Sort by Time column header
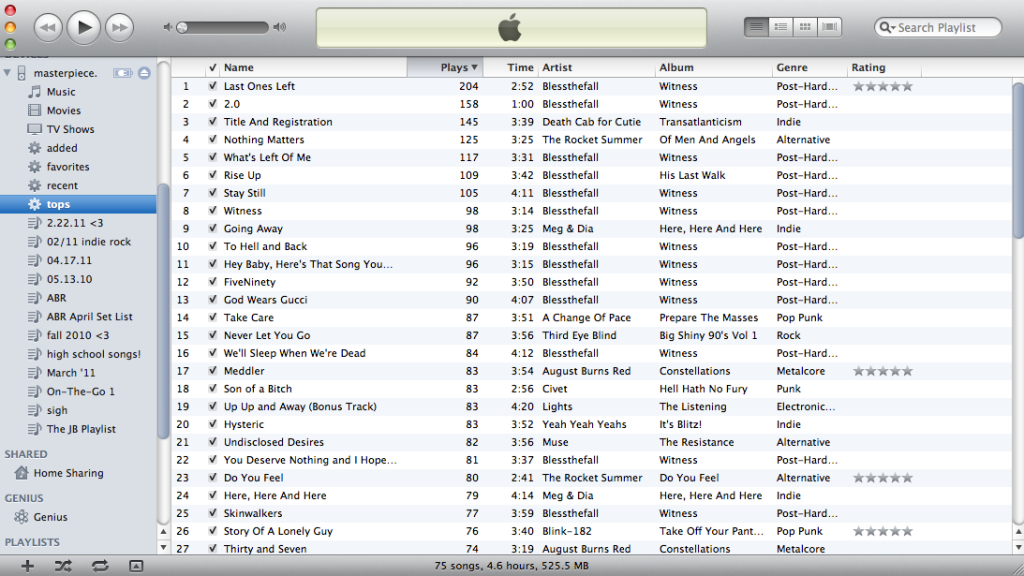Image resolution: width=1024 pixels, height=576 pixels. (x=510, y=67)
